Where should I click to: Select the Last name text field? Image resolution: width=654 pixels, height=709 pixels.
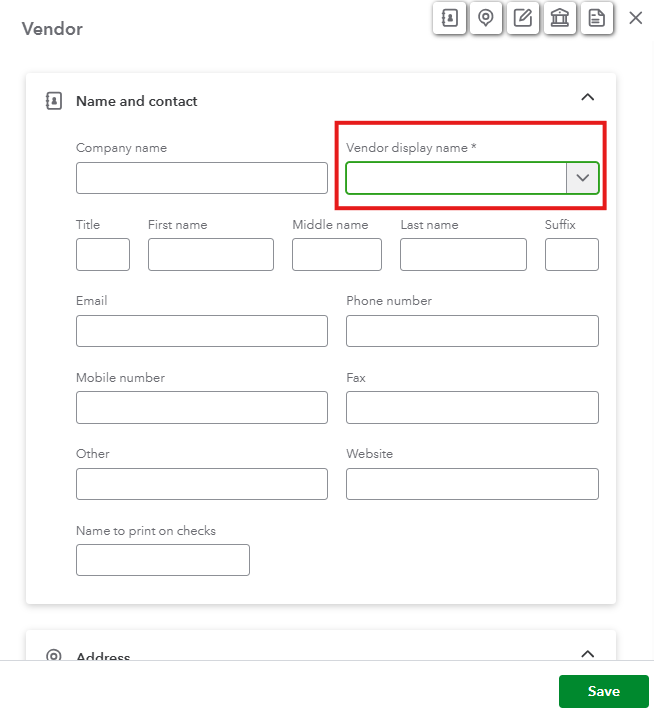pyautogui.click(x=463, y=254)
